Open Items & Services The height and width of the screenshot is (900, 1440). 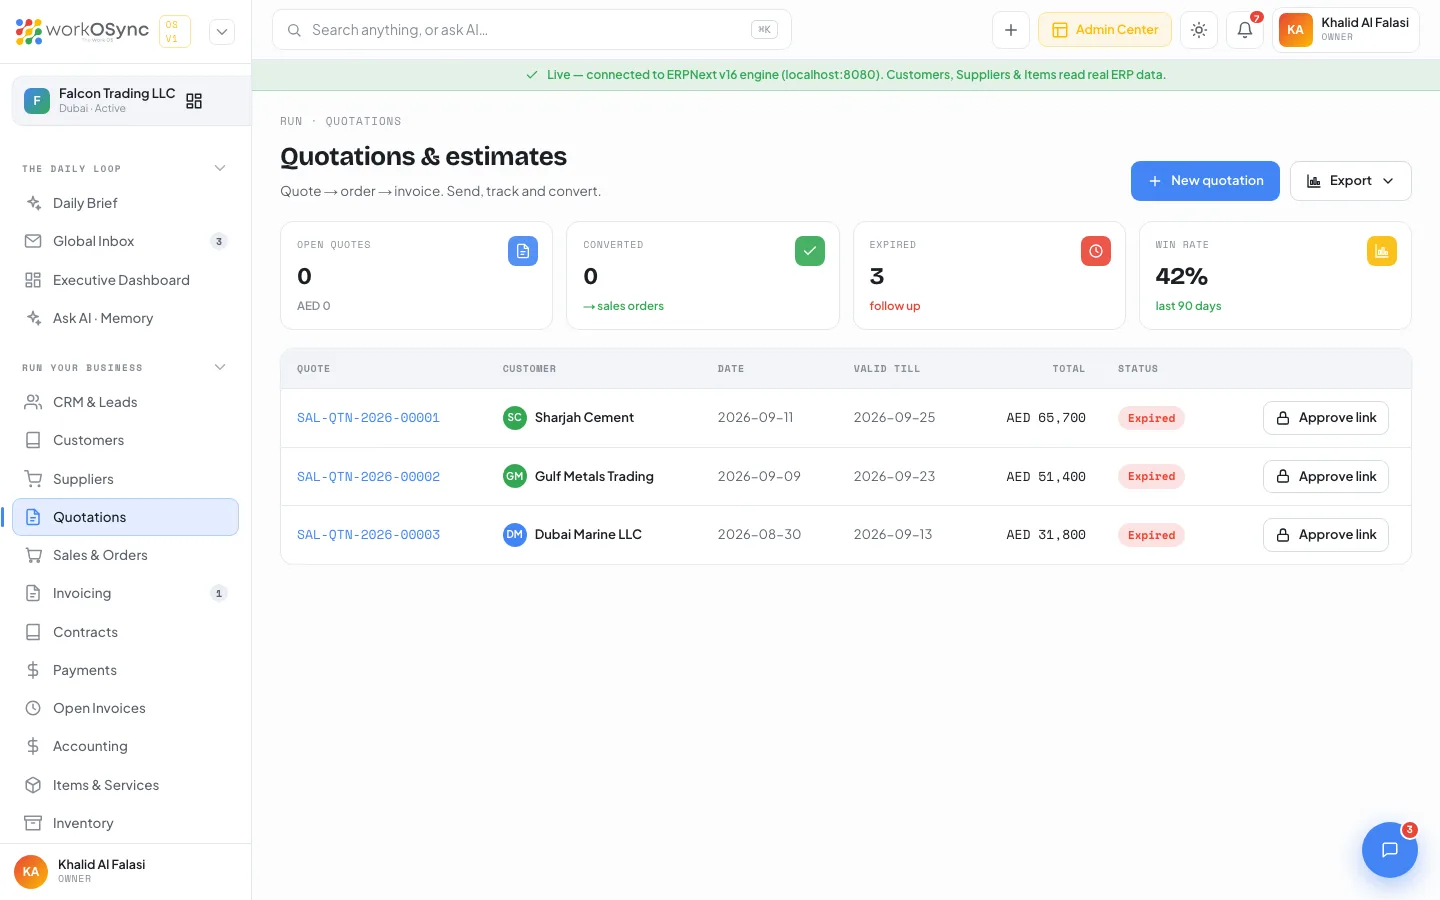coord(126,785)
